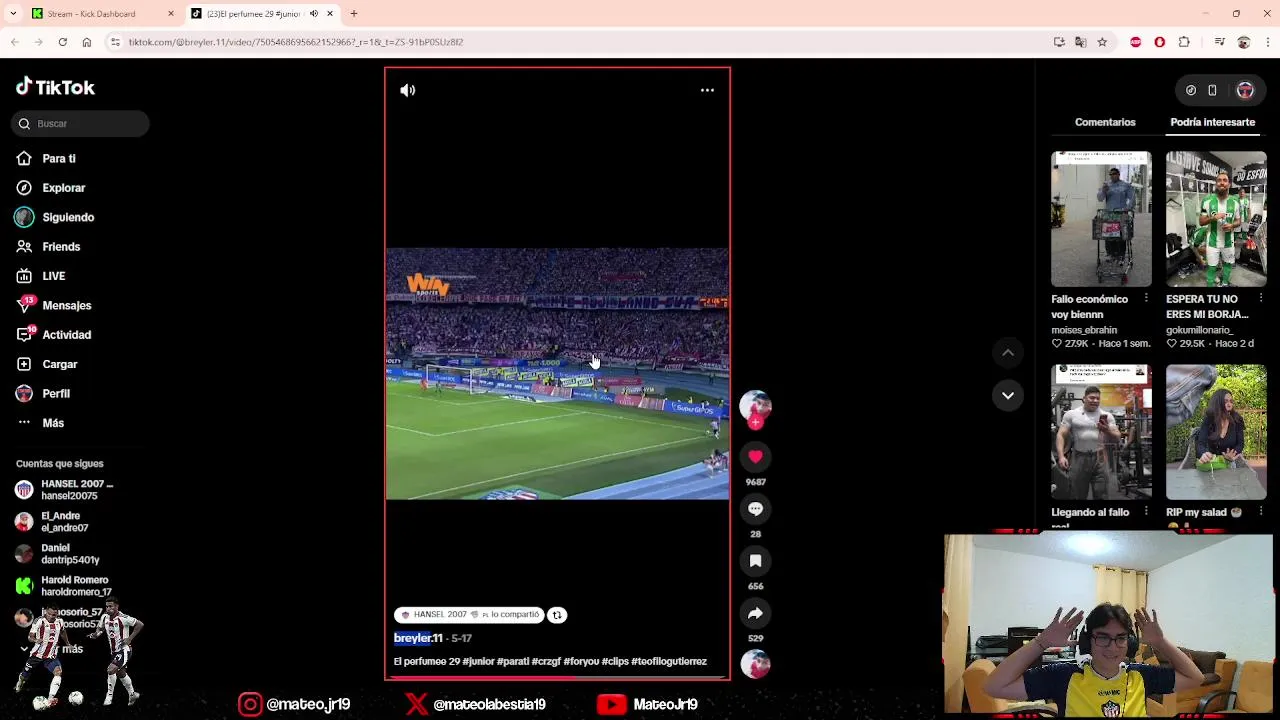
Task: Expand the Más menu
Action: coord(41,423)
